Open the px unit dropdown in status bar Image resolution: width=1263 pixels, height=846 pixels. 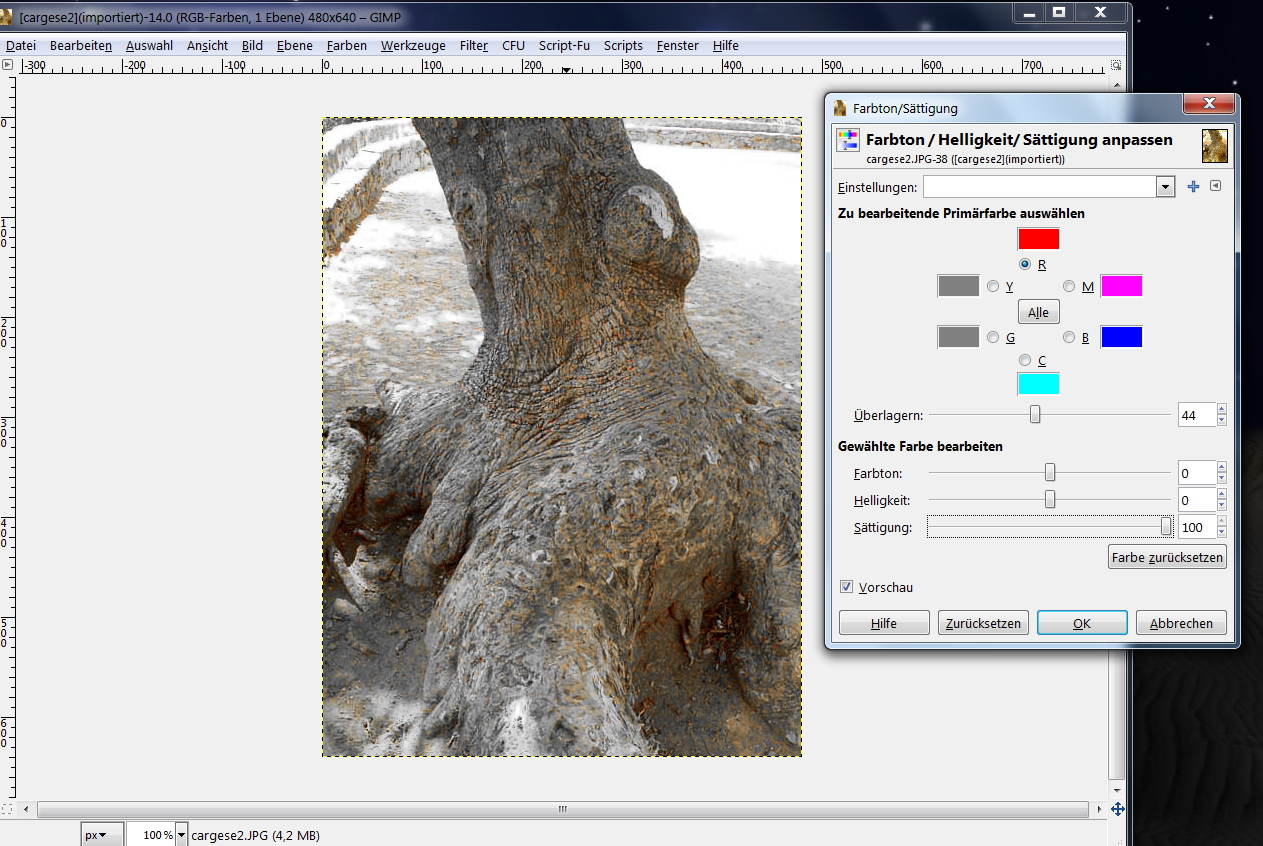[x=101, y=834]
